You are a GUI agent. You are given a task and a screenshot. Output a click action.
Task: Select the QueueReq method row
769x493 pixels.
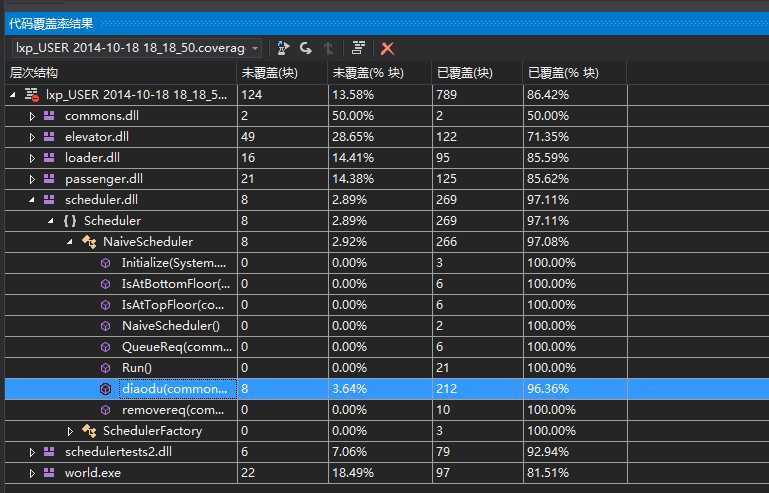(387, 347)
